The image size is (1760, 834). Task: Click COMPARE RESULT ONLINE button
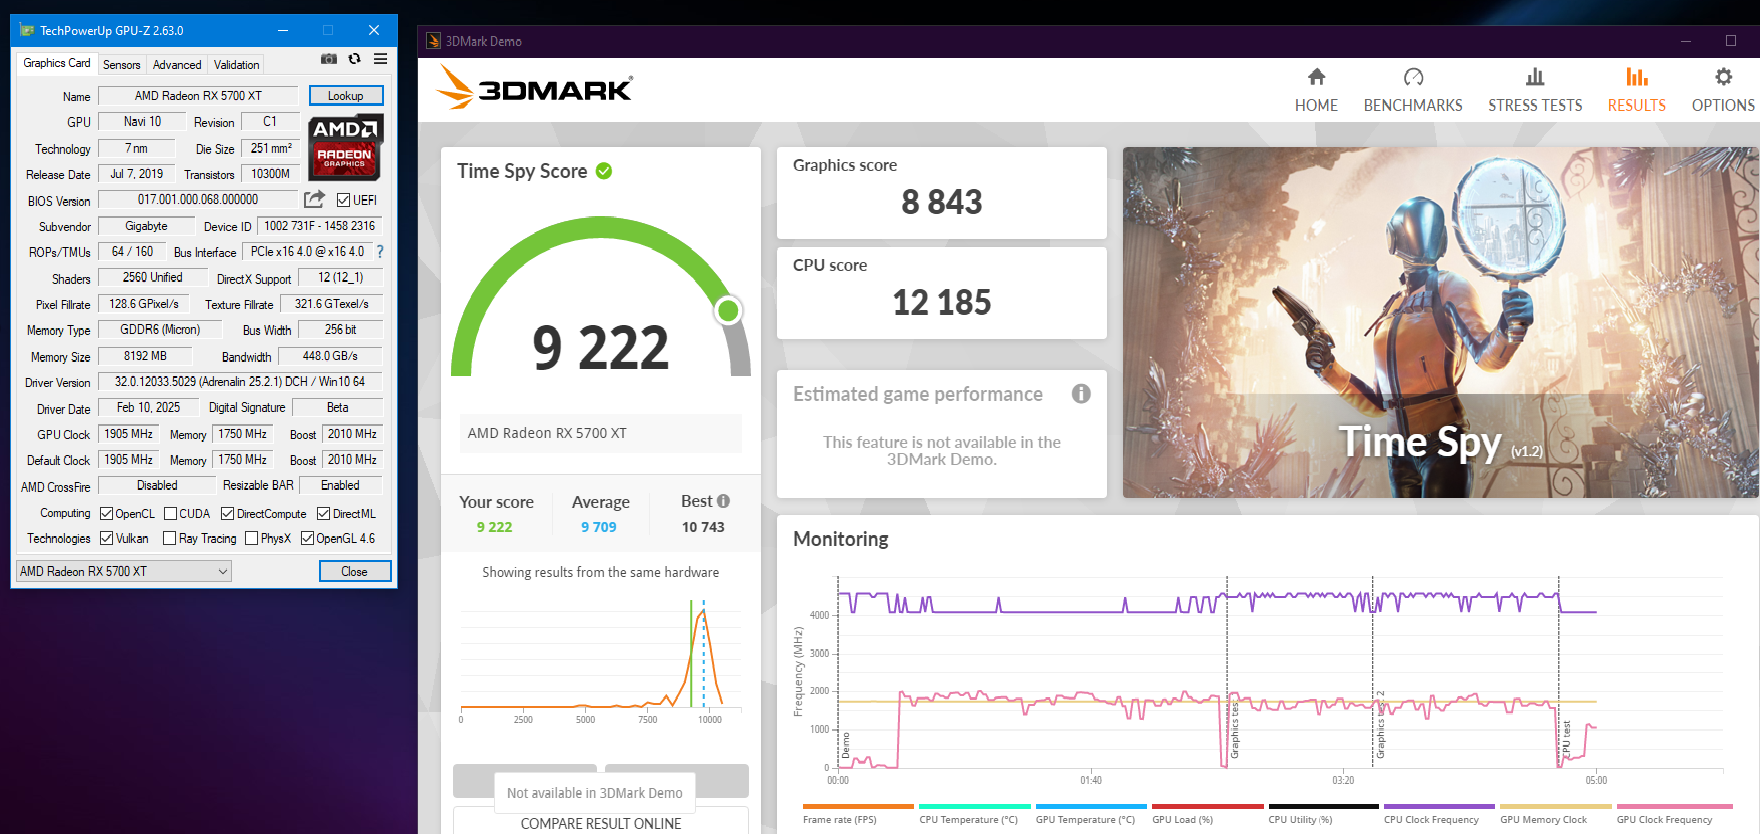point(601,822)
